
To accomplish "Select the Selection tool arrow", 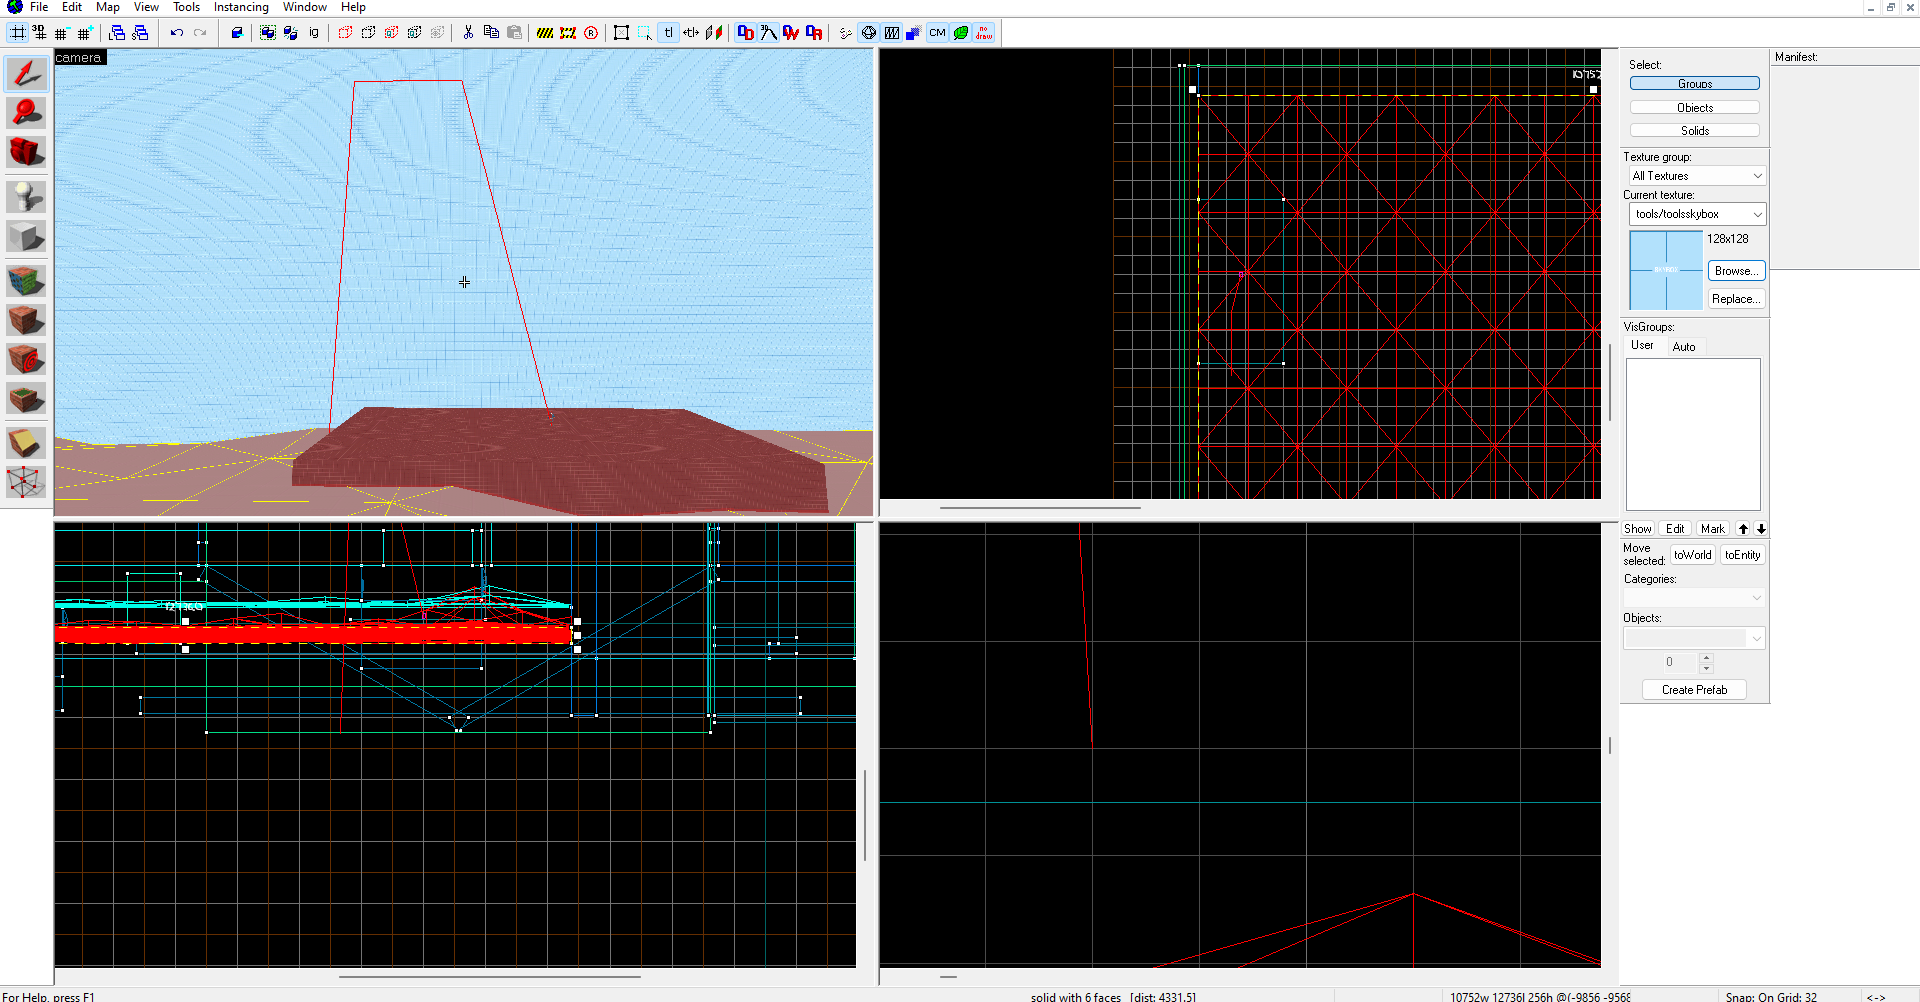I will 26,73.
